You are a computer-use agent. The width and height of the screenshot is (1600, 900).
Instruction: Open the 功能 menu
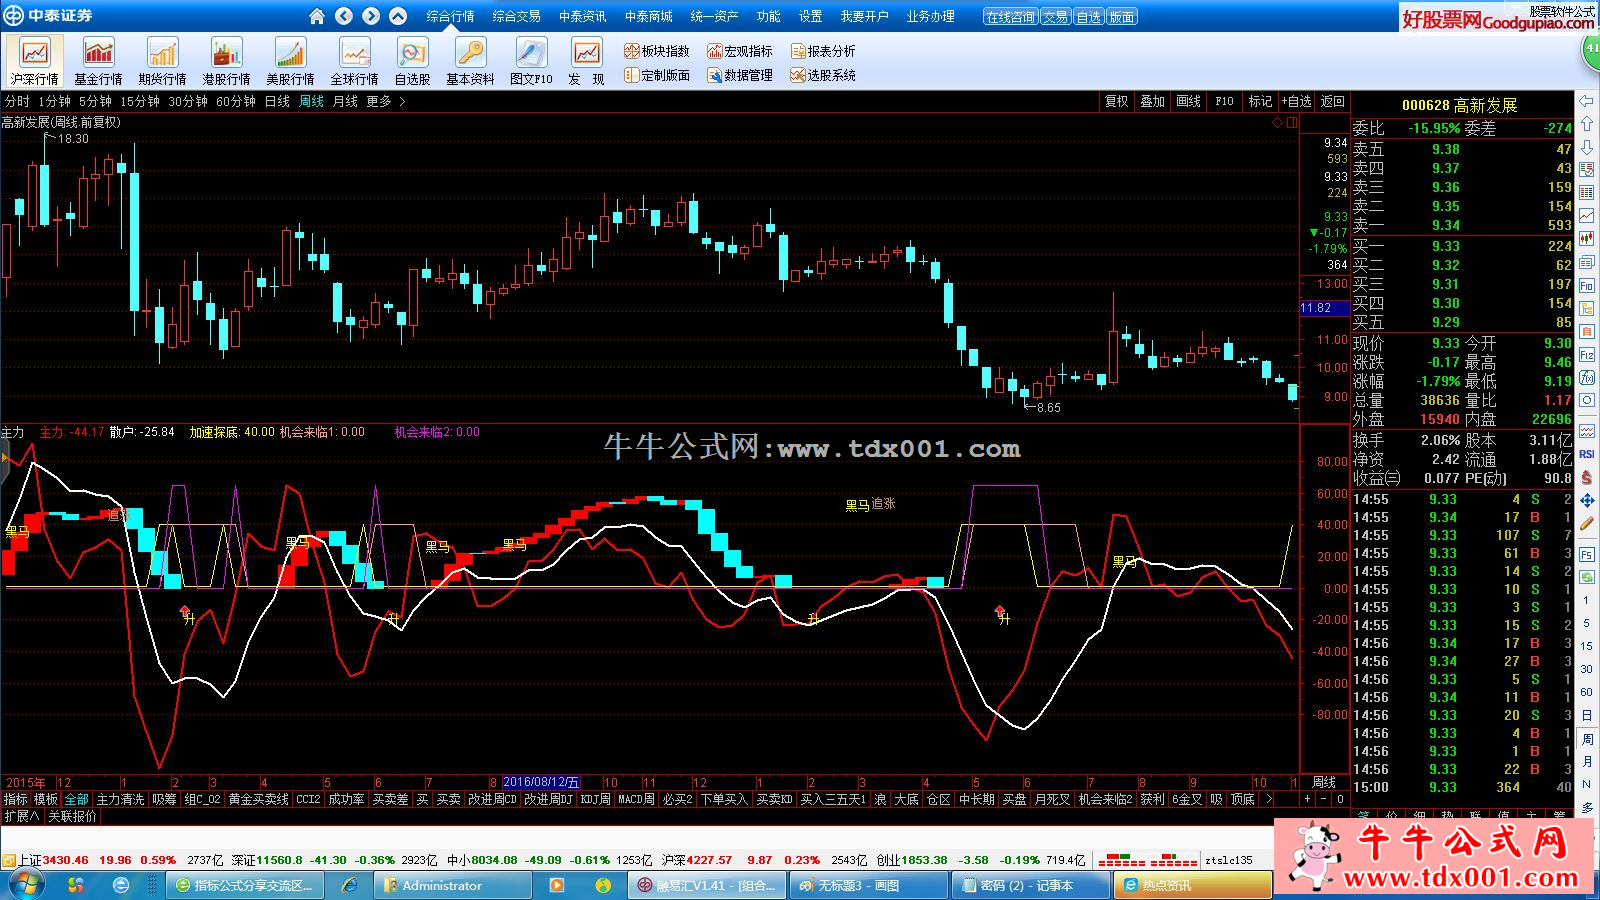[x=768, y=16]
